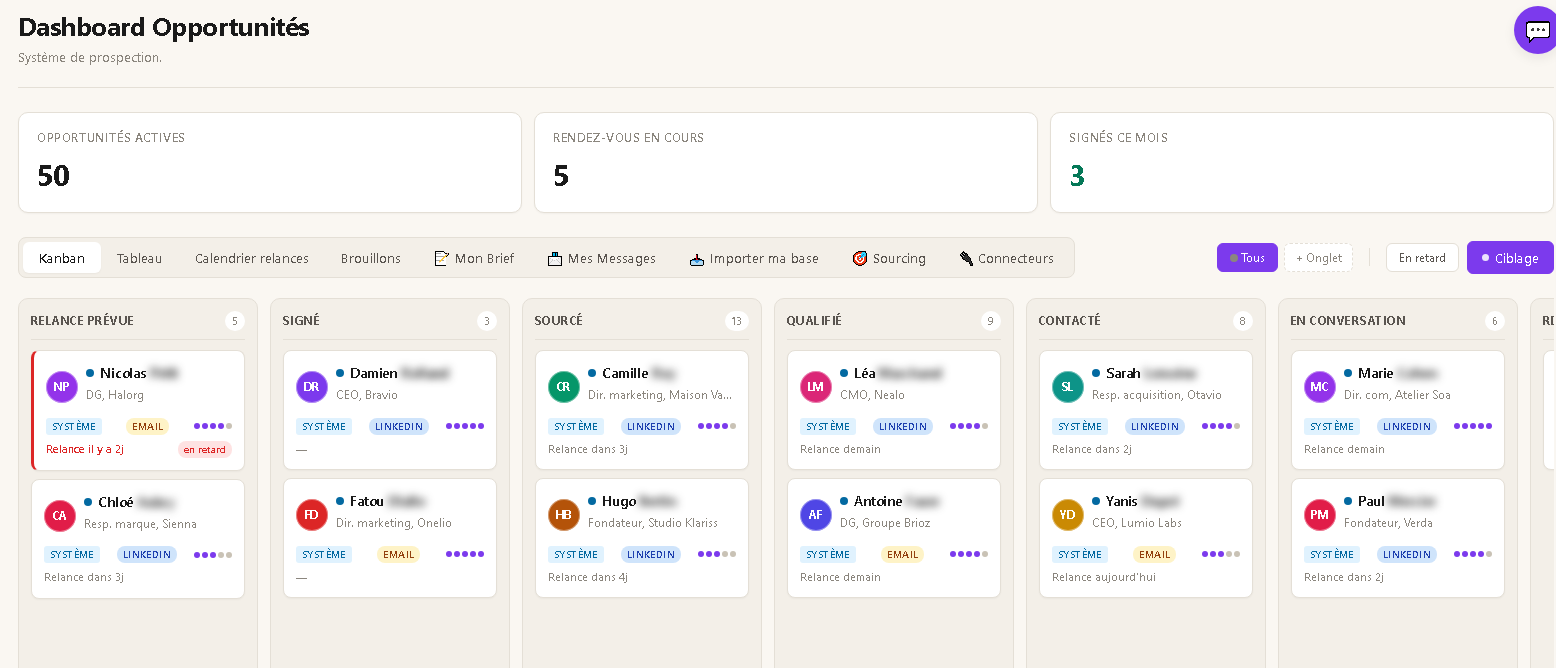Click the Ciblage button

click(1510, 258)
